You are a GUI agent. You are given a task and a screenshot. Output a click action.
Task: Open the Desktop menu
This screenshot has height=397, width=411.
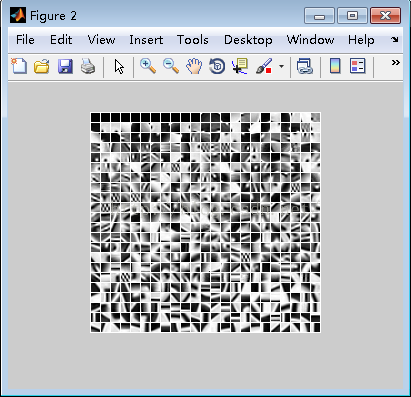(x=248, y=40)
